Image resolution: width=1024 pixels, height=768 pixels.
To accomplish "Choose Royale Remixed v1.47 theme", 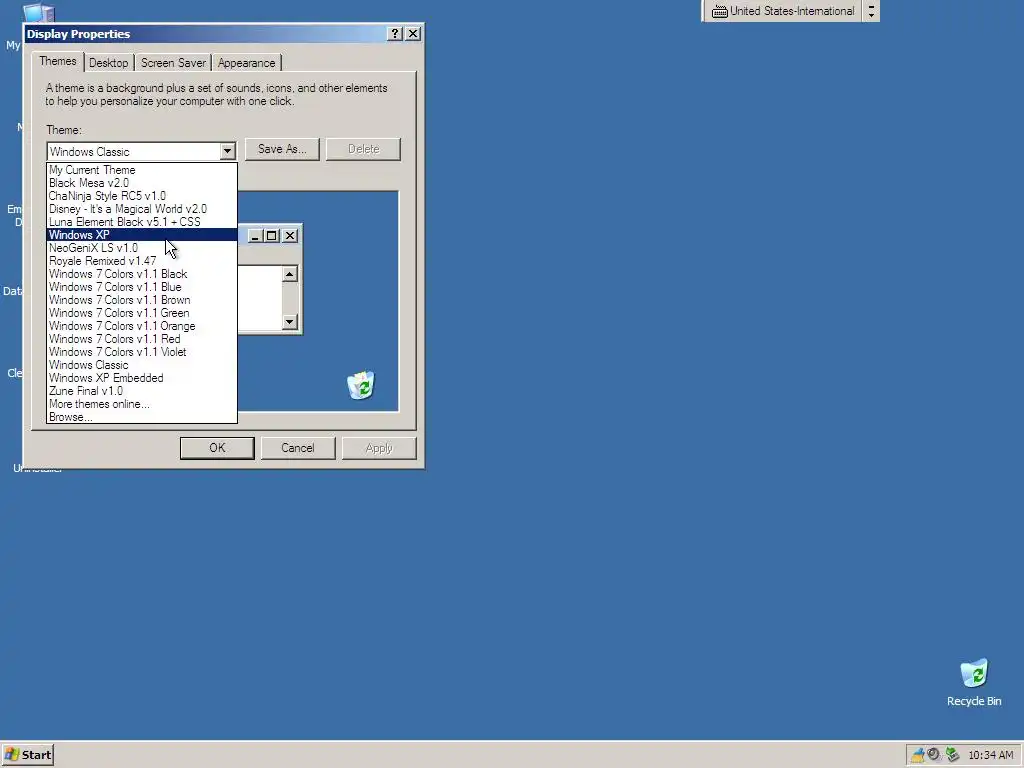I will pos(142,261).
